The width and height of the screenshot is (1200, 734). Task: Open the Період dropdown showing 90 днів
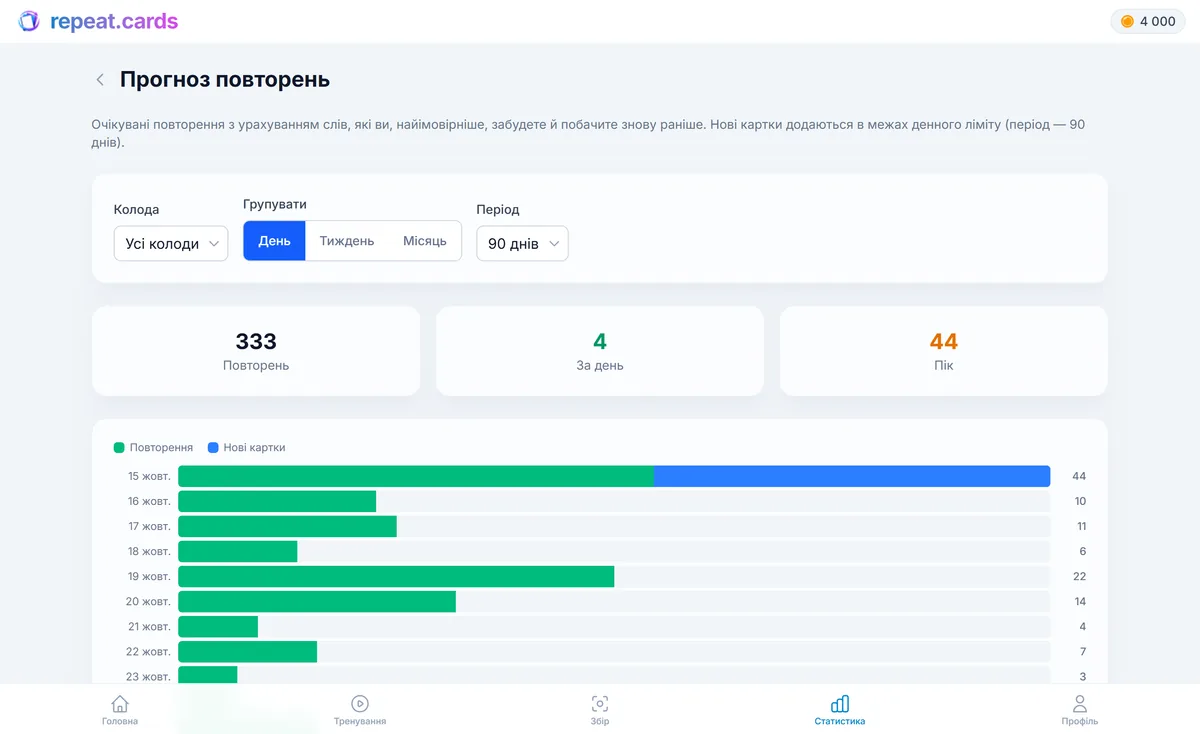[x=522, y=243]
